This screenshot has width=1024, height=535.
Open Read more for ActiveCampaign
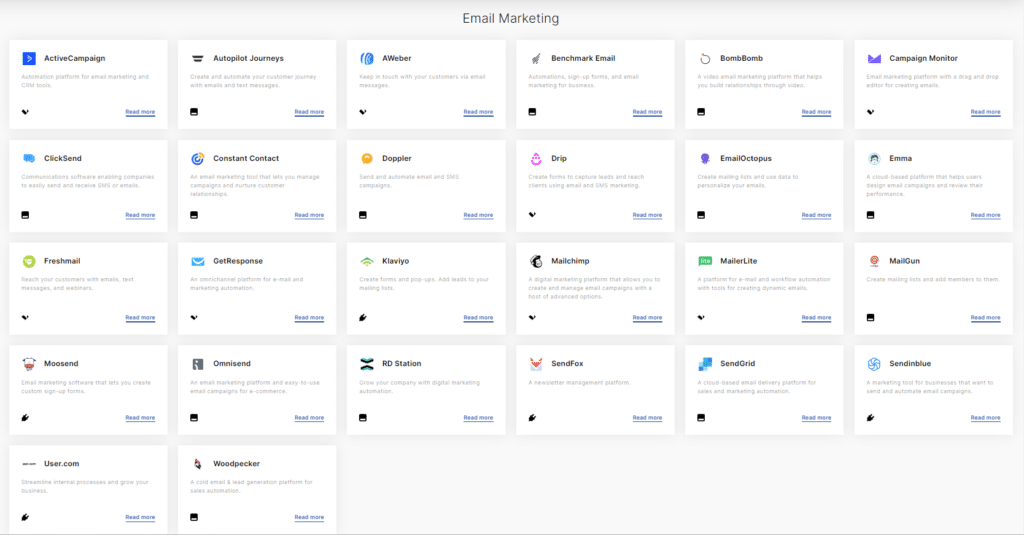pyautogui.click(x=140, y=112)
